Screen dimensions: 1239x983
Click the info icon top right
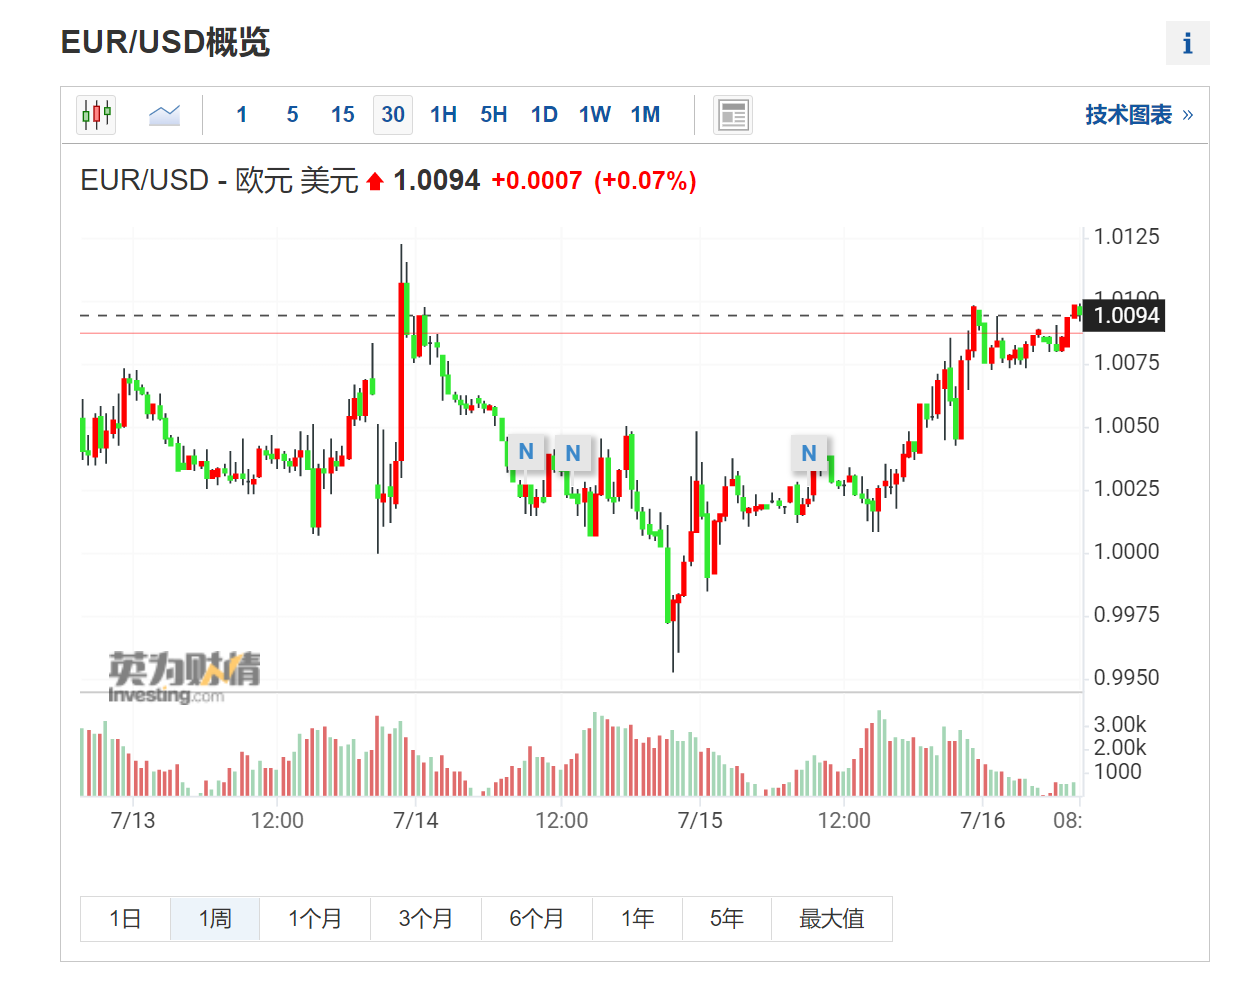(x=1187, y=43)
